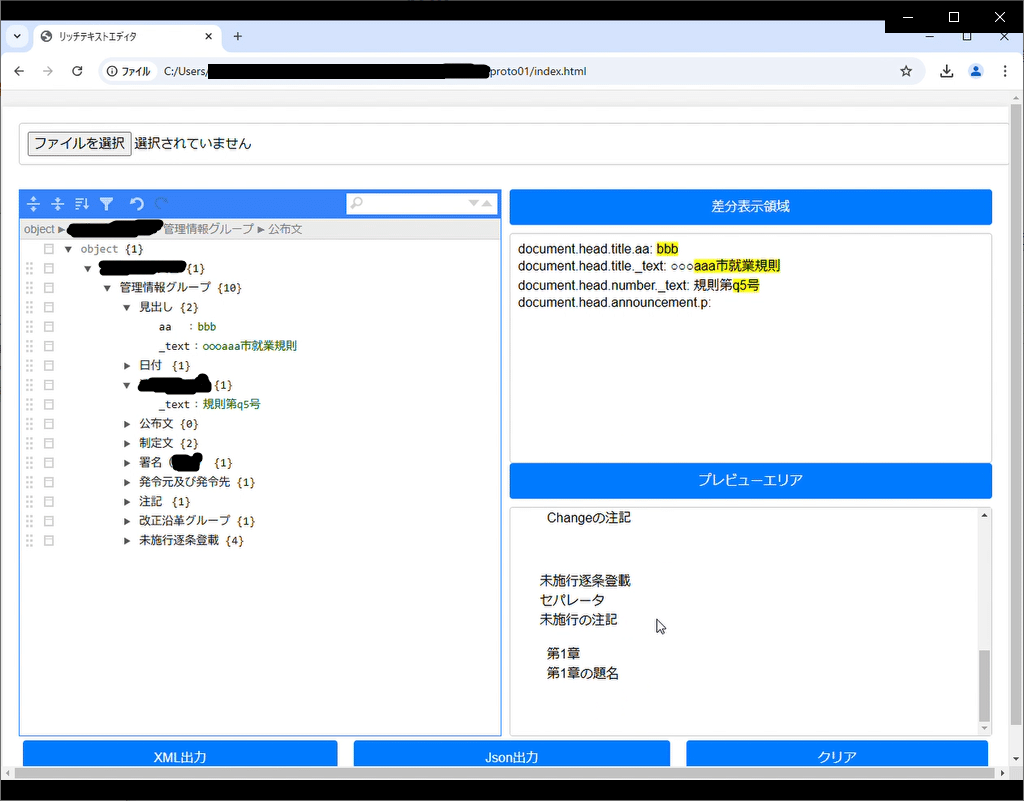Toggle the checkbox next to object node

click(47, 248)
